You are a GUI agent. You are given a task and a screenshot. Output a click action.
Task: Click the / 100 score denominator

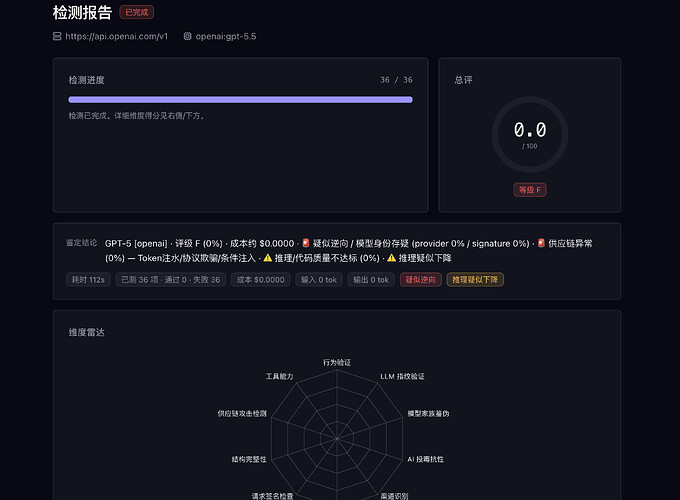coord(530,146)
